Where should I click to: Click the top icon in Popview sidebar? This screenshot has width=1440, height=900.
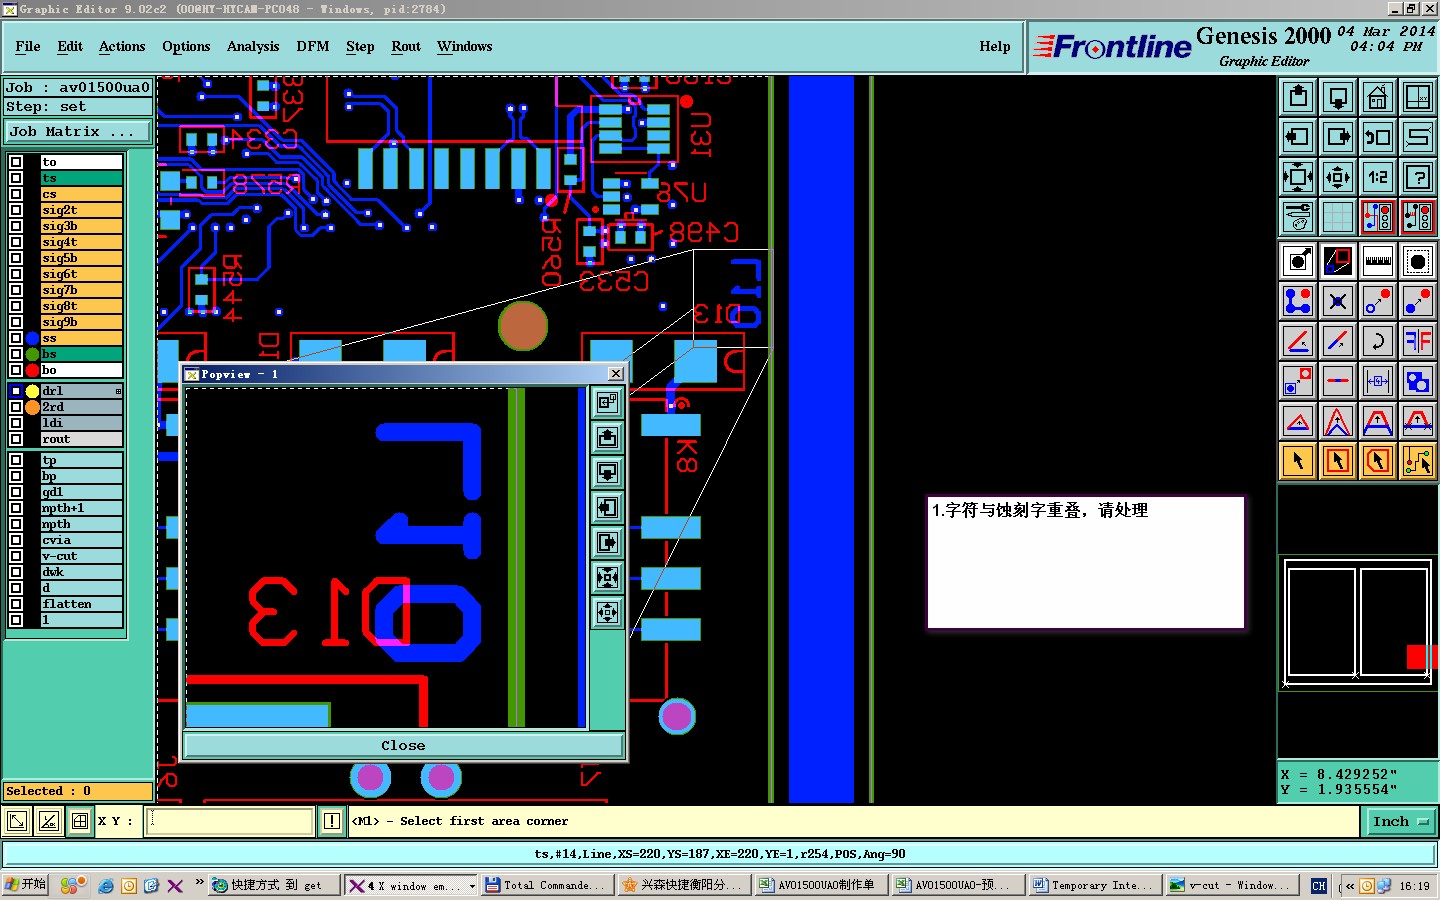point(607,402)
